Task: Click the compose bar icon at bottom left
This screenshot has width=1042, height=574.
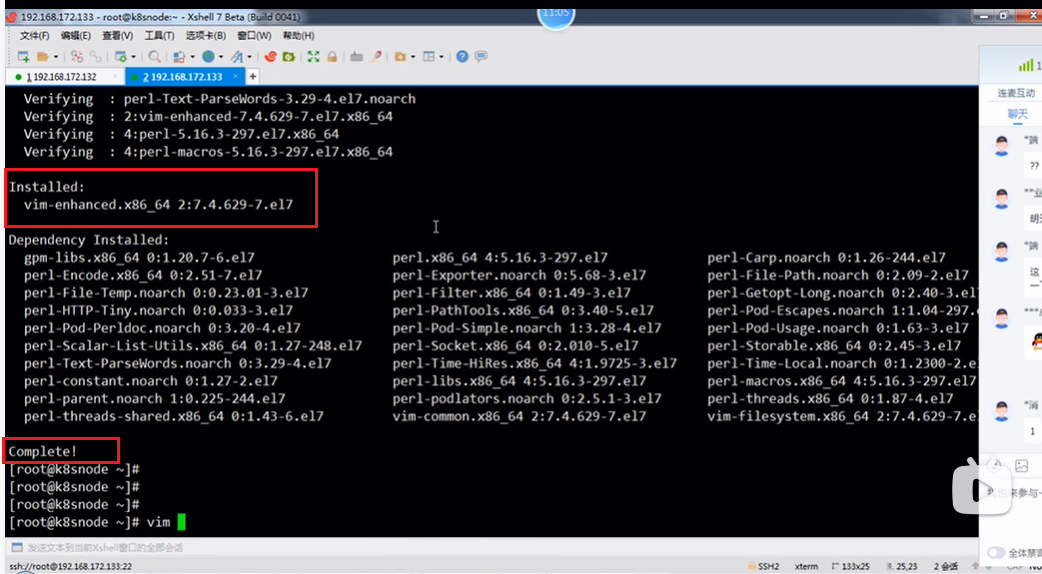Action: [17, 547]
